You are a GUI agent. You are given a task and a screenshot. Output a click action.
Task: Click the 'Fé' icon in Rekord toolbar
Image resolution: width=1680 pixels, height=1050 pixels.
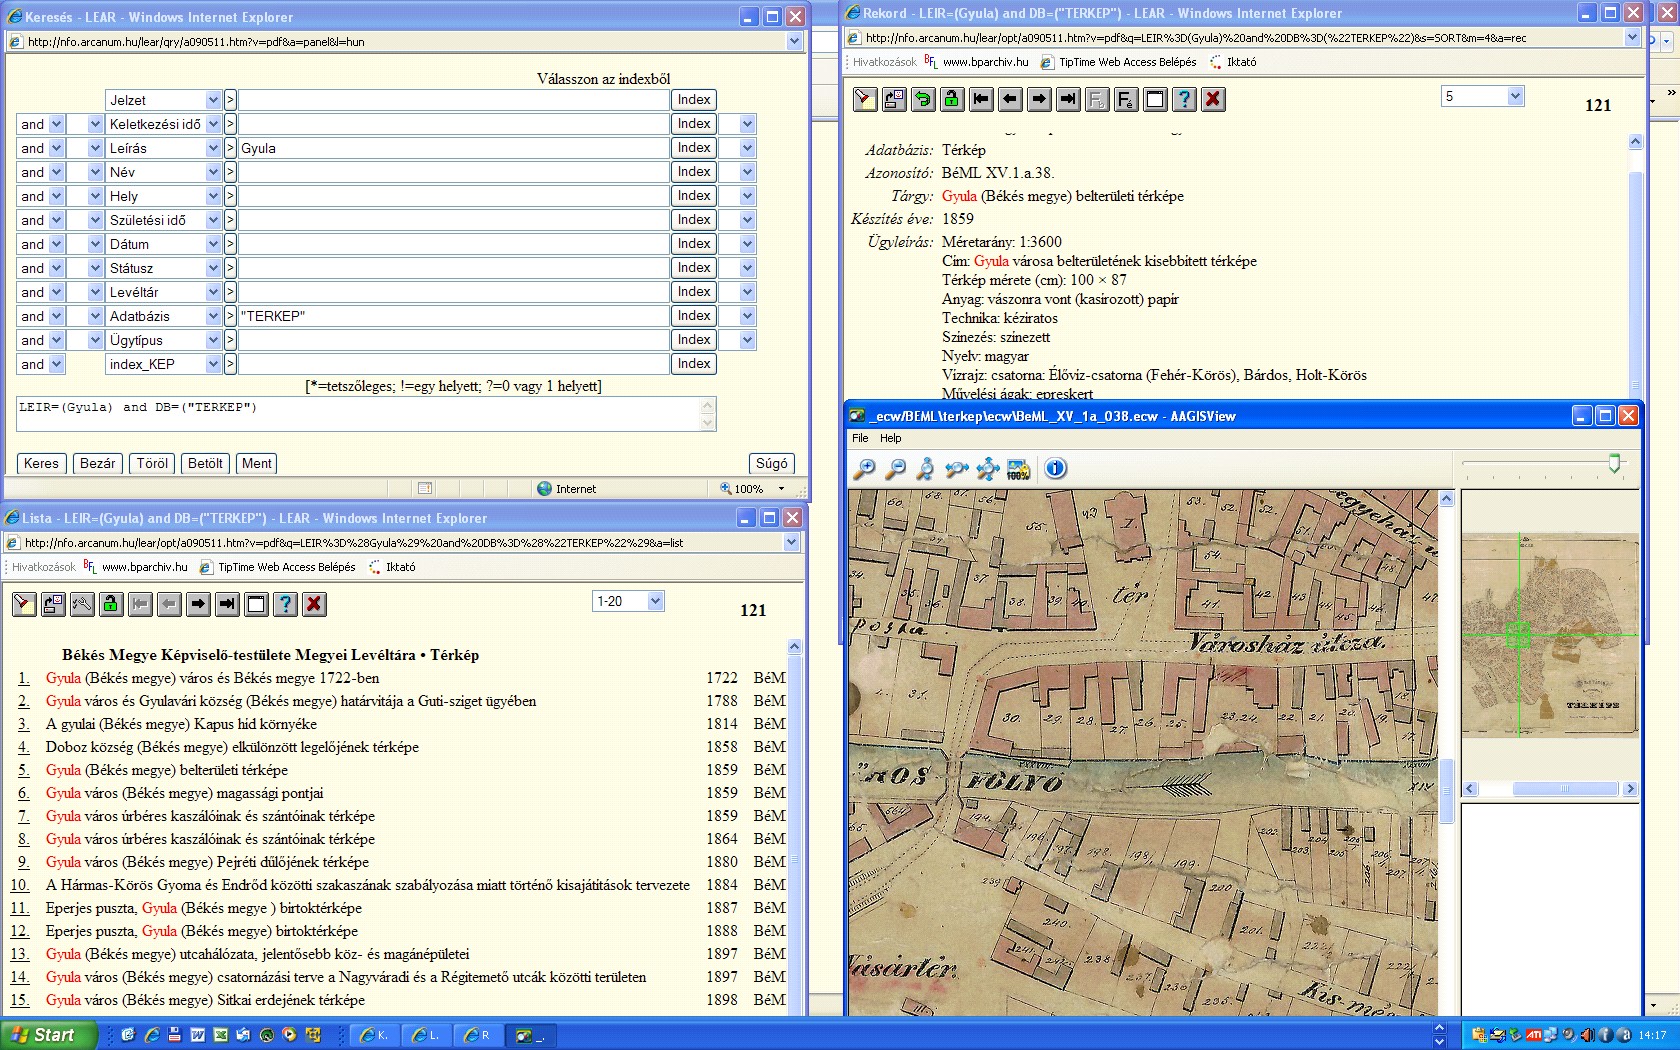(1126, 99)
